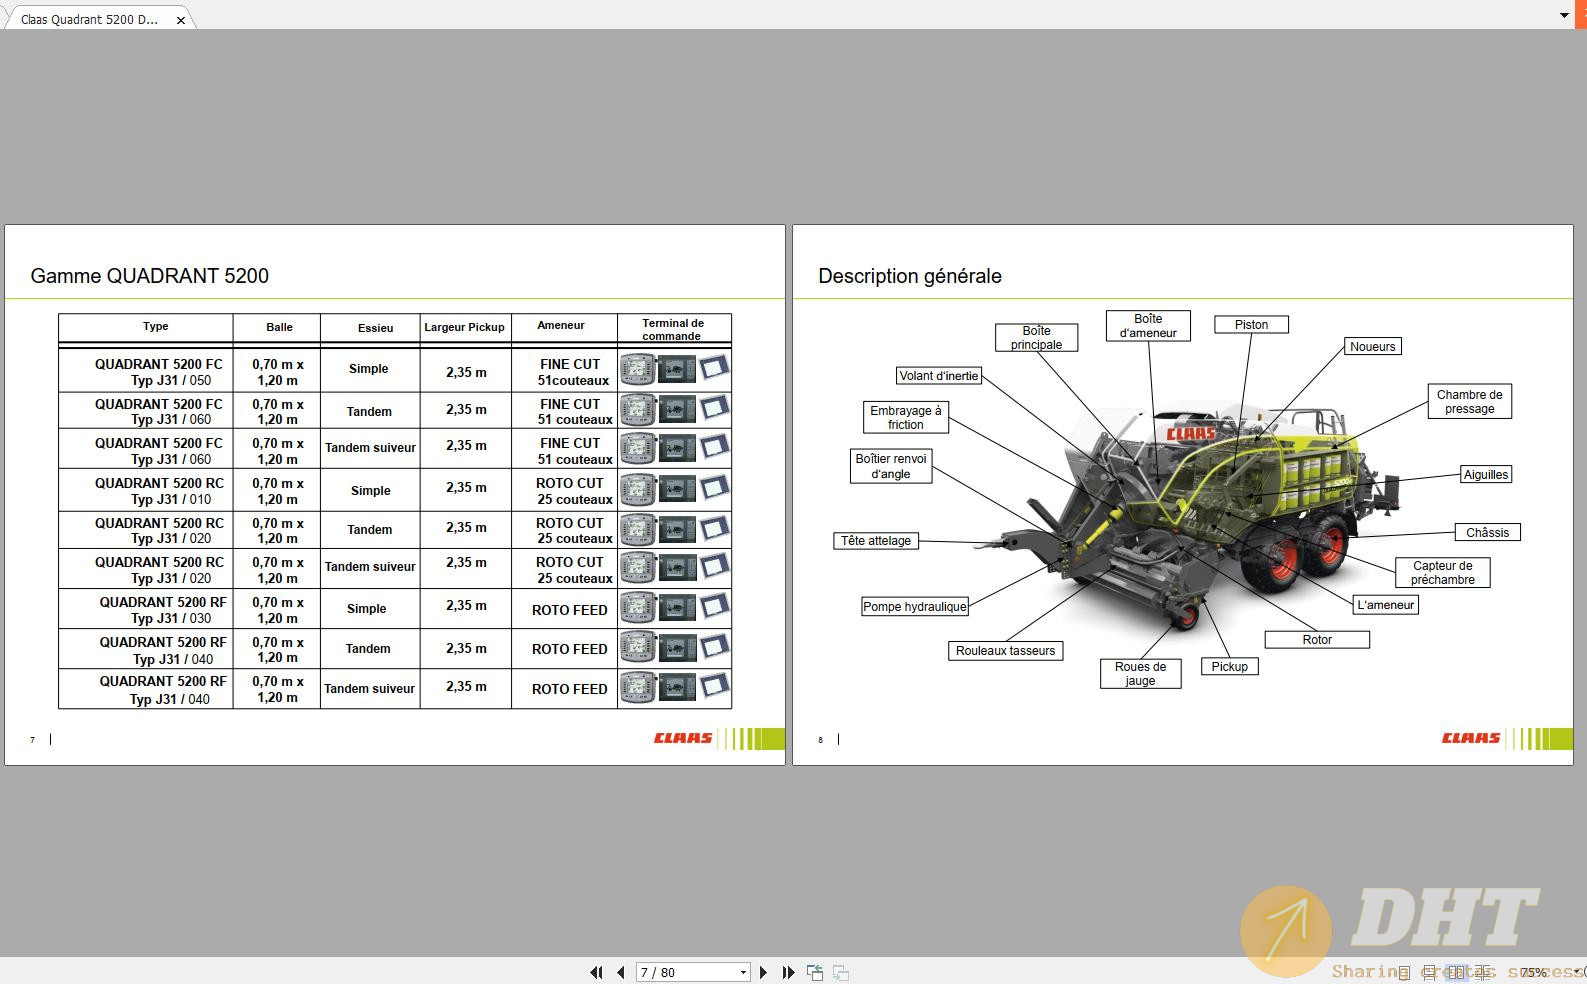Screen dimensions: 1587x984
Task: Click the 'Rotor' diagram label
Action: point(1316,640)
